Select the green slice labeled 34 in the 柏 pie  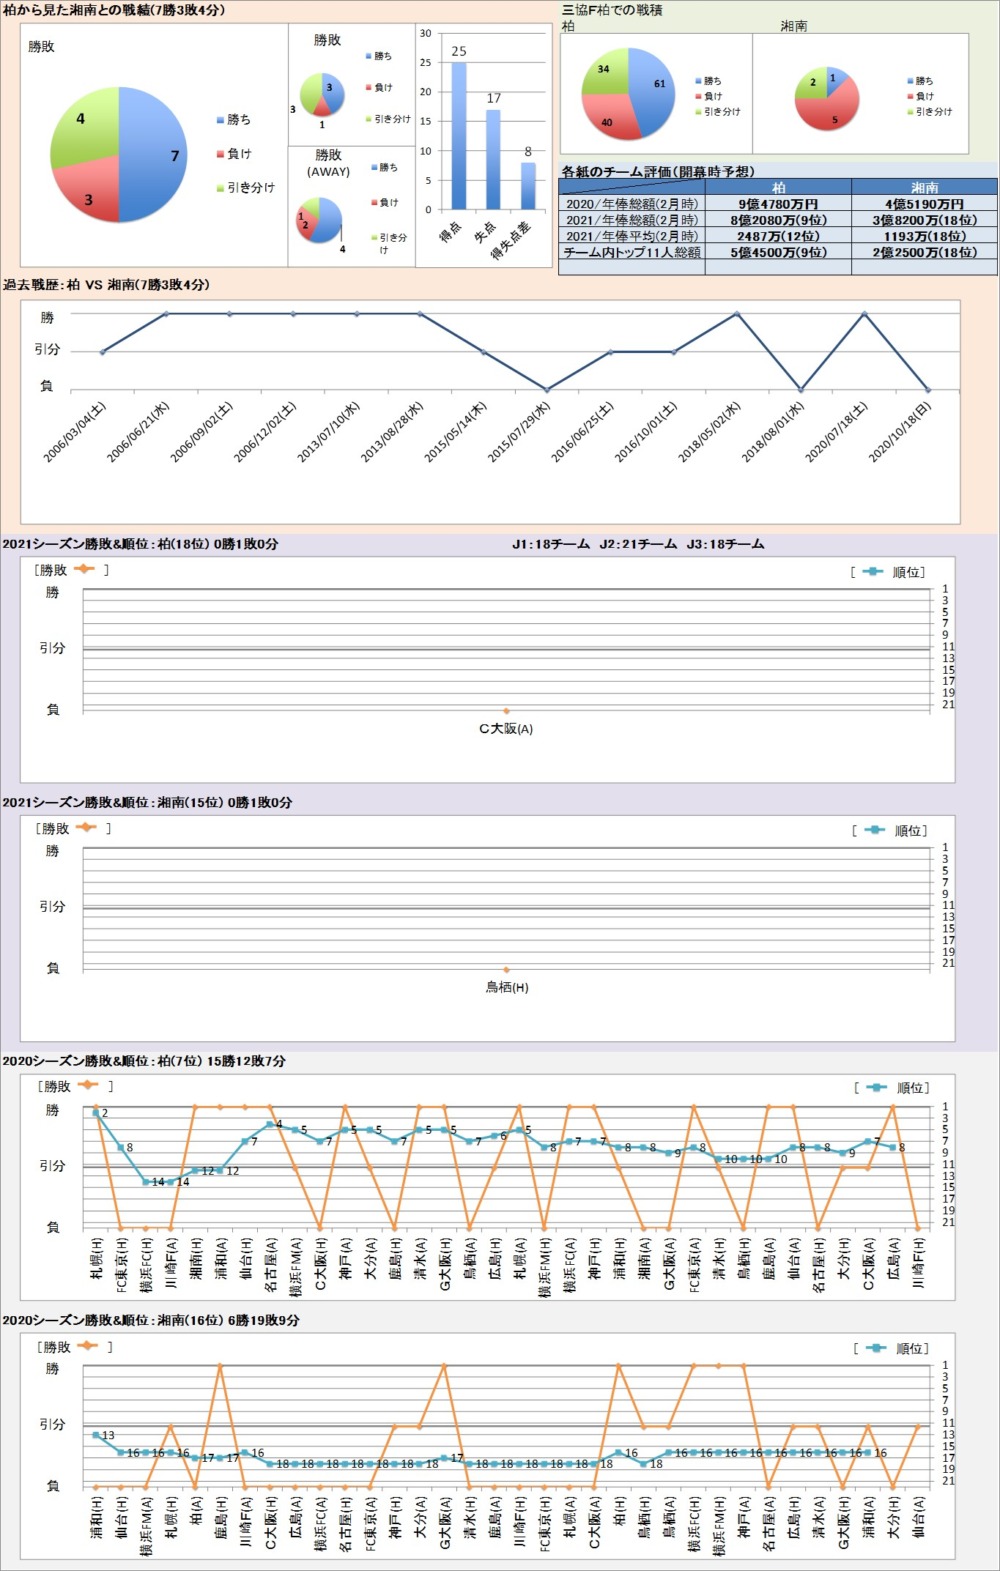606,70
